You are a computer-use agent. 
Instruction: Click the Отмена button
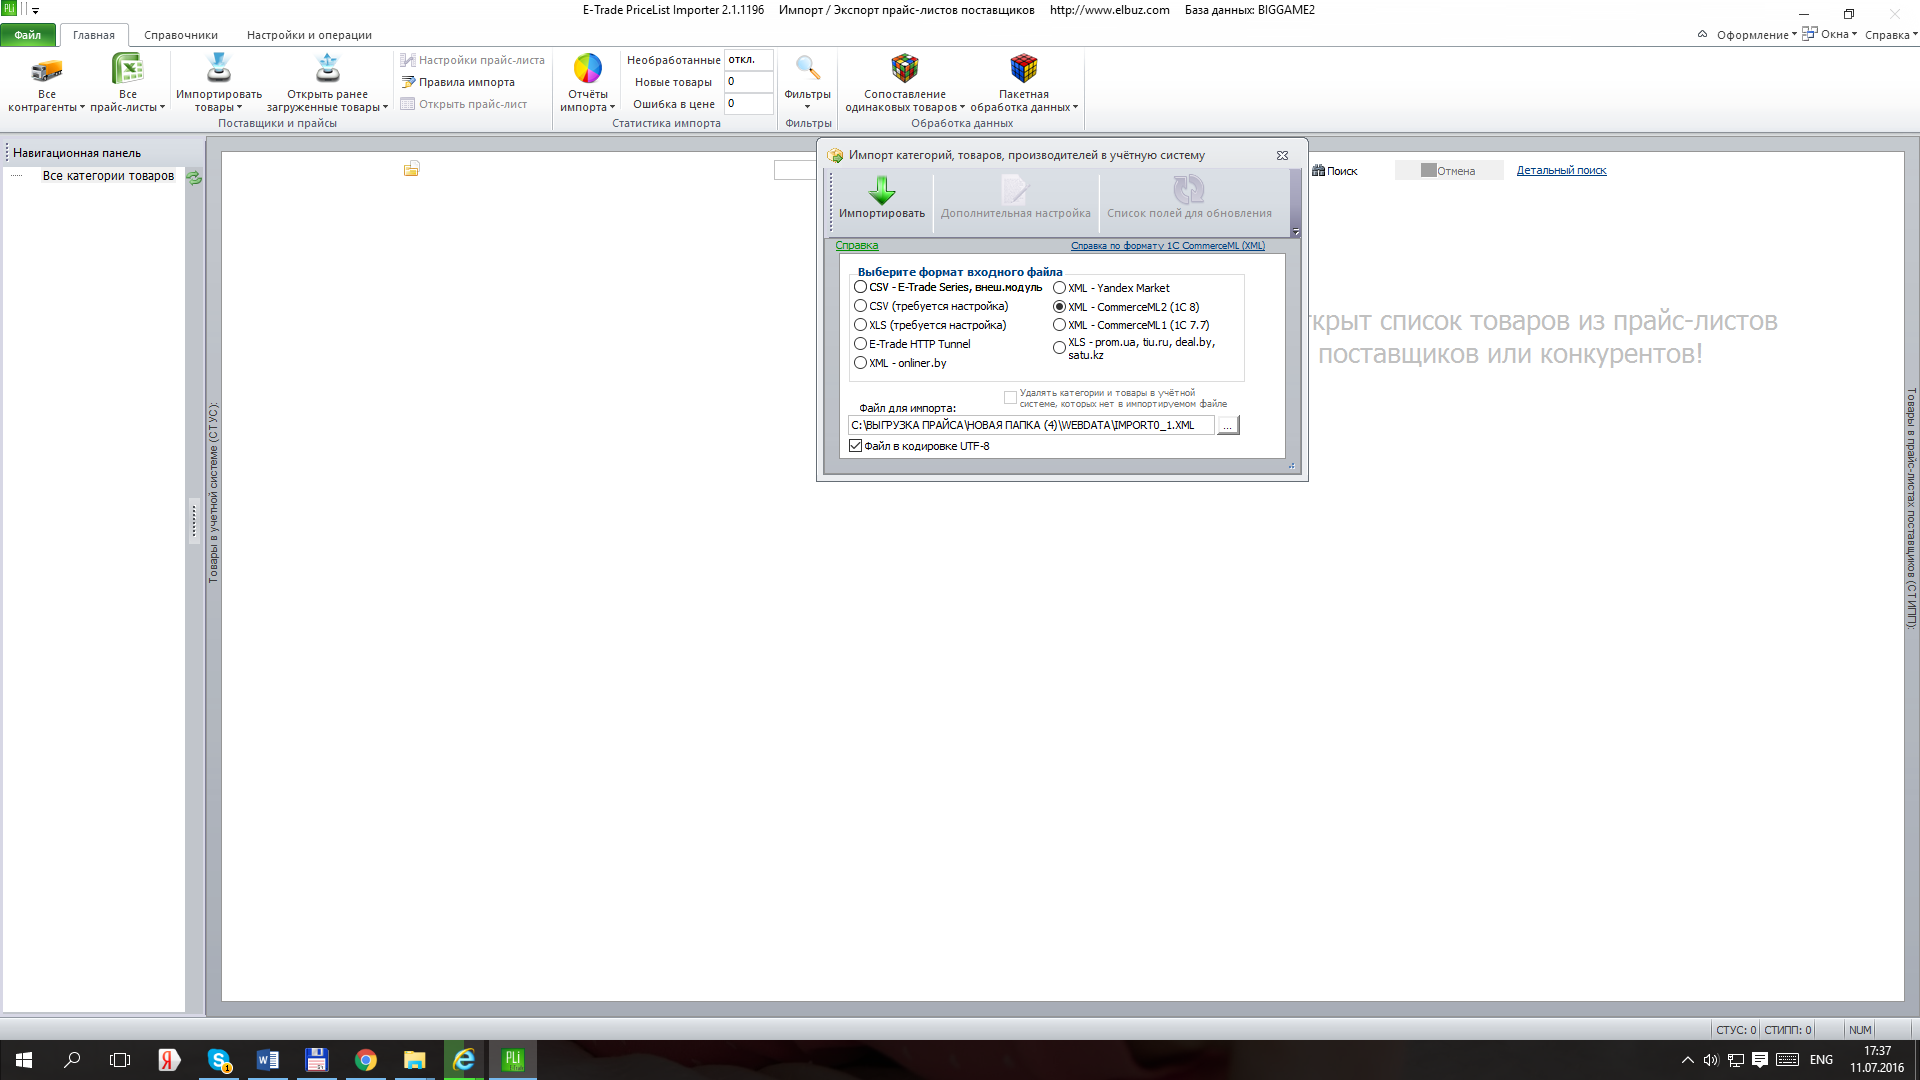[1449, 171]
